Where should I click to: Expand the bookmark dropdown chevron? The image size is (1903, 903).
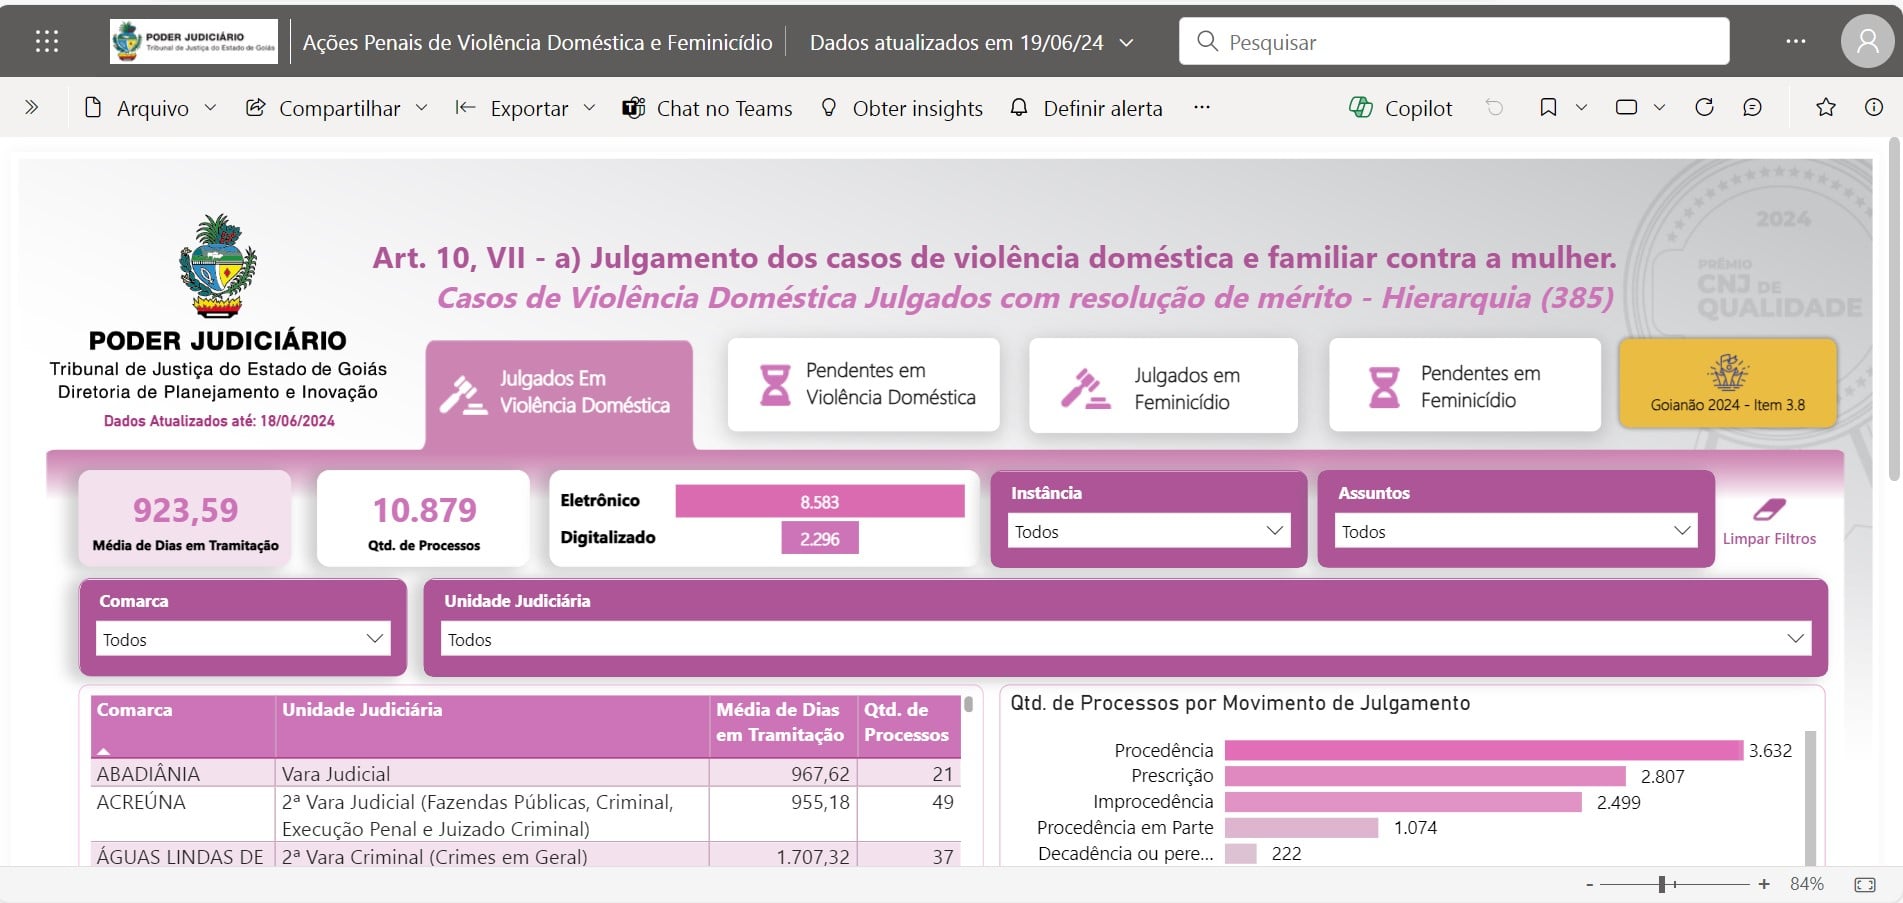1581,107
